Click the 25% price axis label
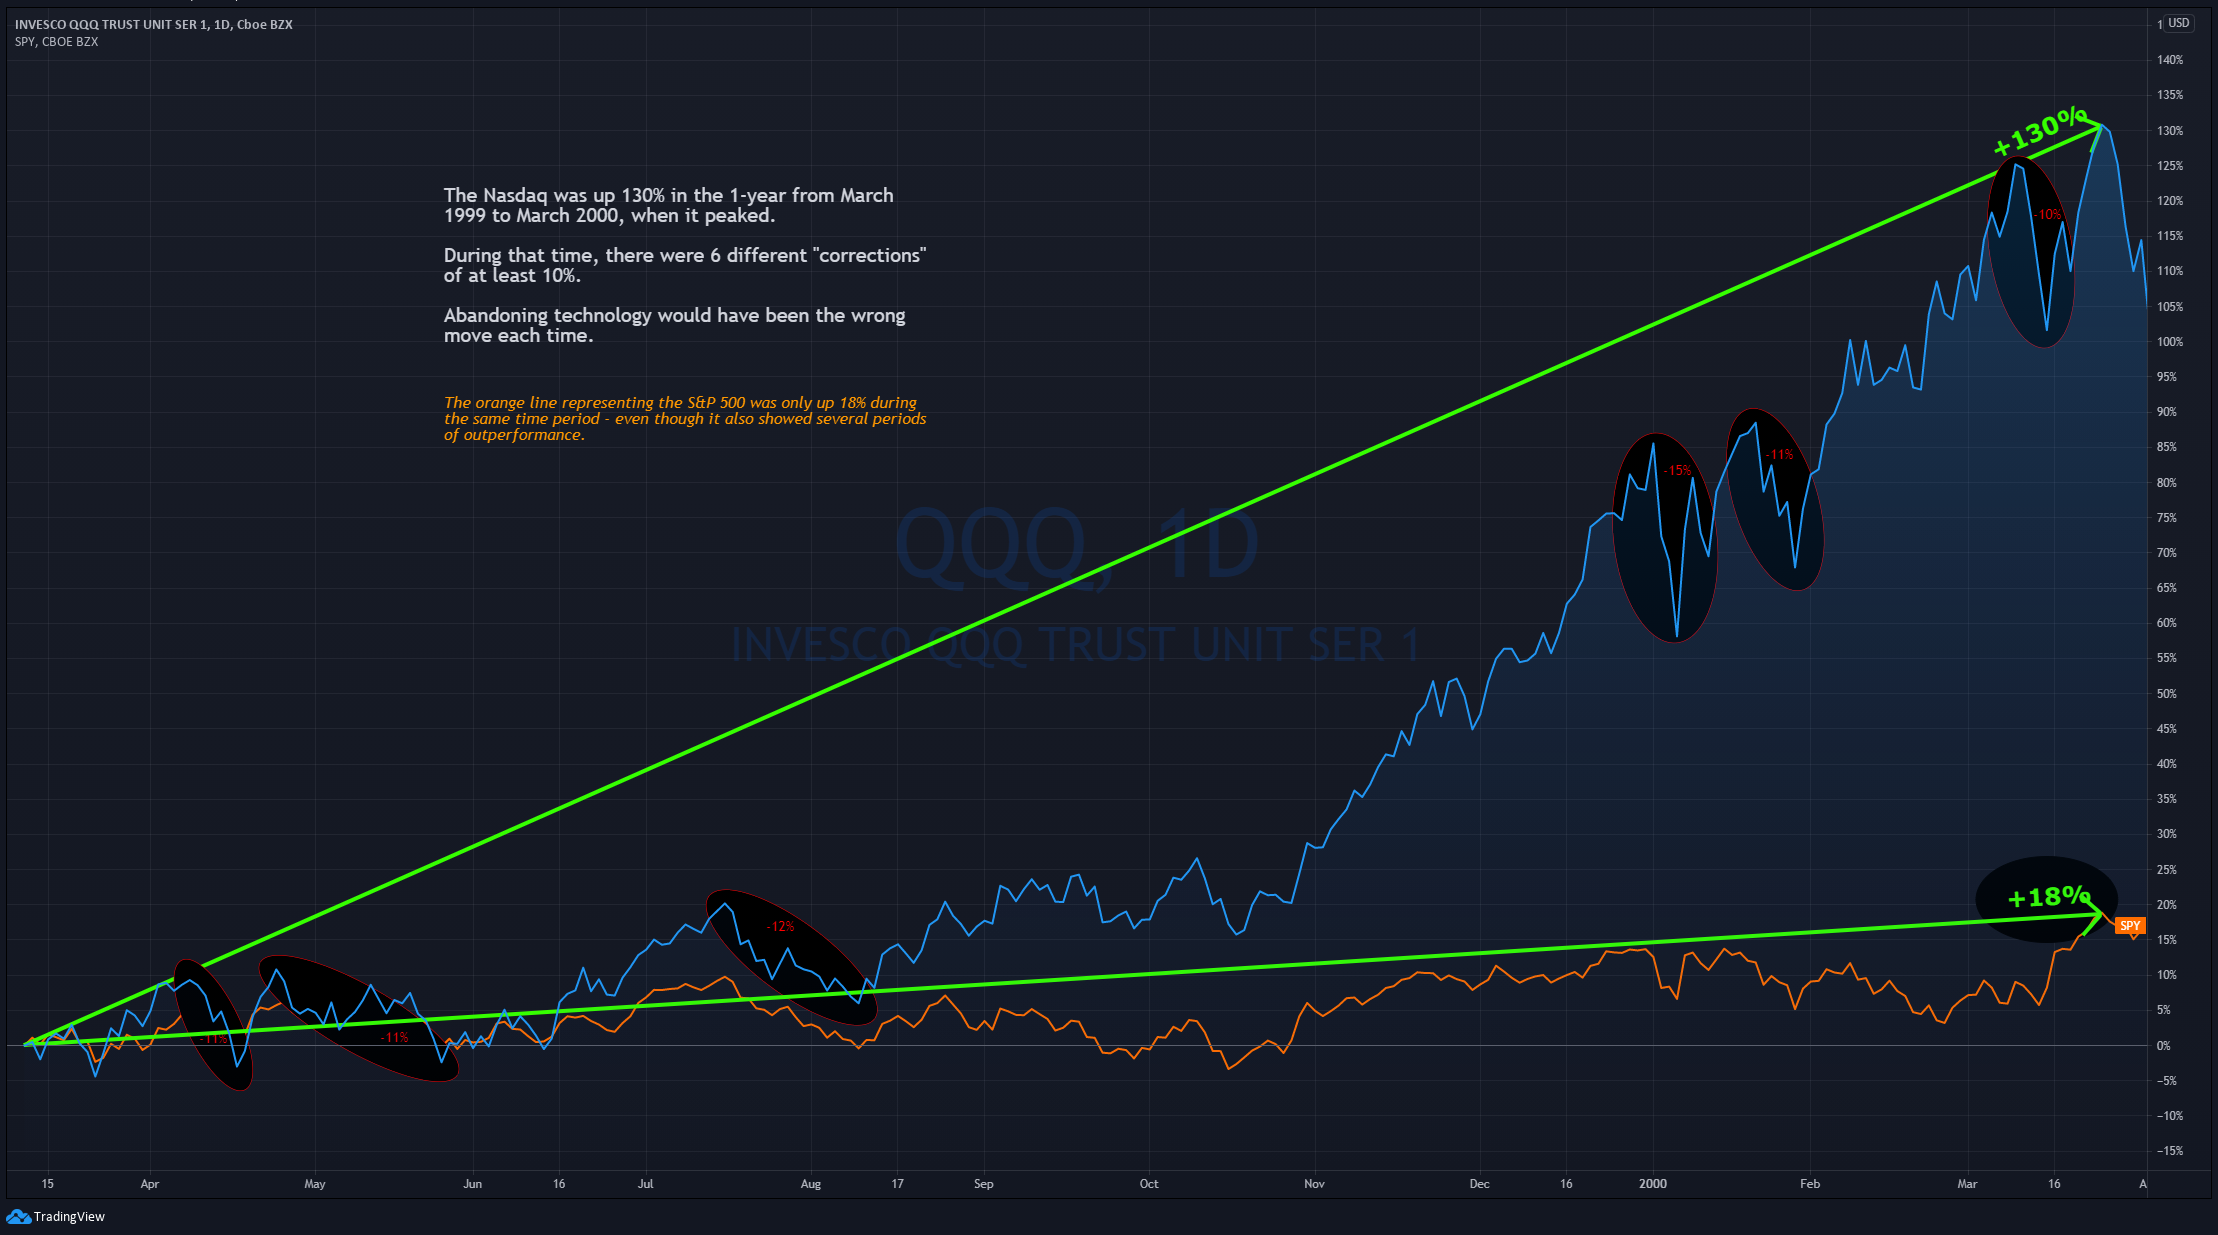 coord(2166,870)
